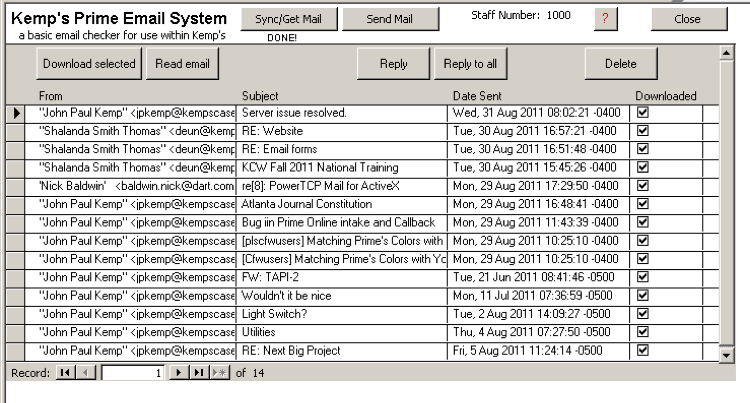Delete the selected email with Delete button
This screenshot has height=403, width=750.
coord(621,64)
